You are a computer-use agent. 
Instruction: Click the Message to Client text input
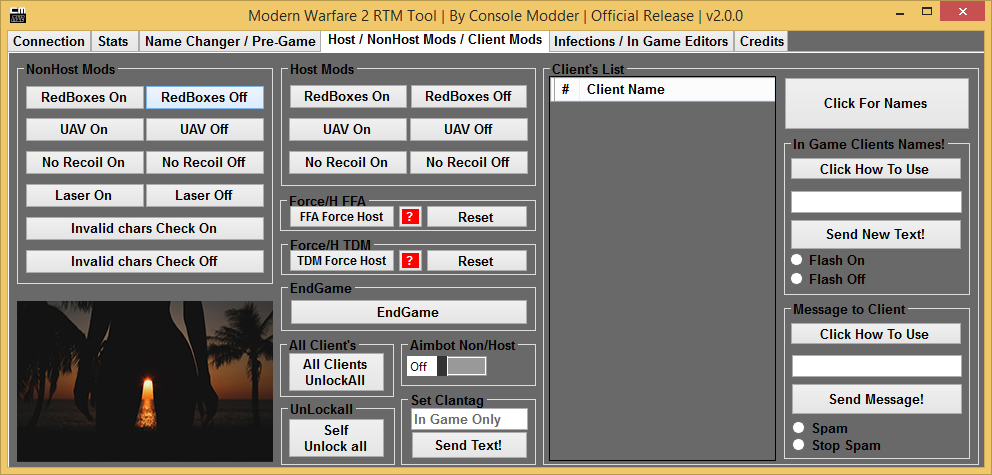876,366
